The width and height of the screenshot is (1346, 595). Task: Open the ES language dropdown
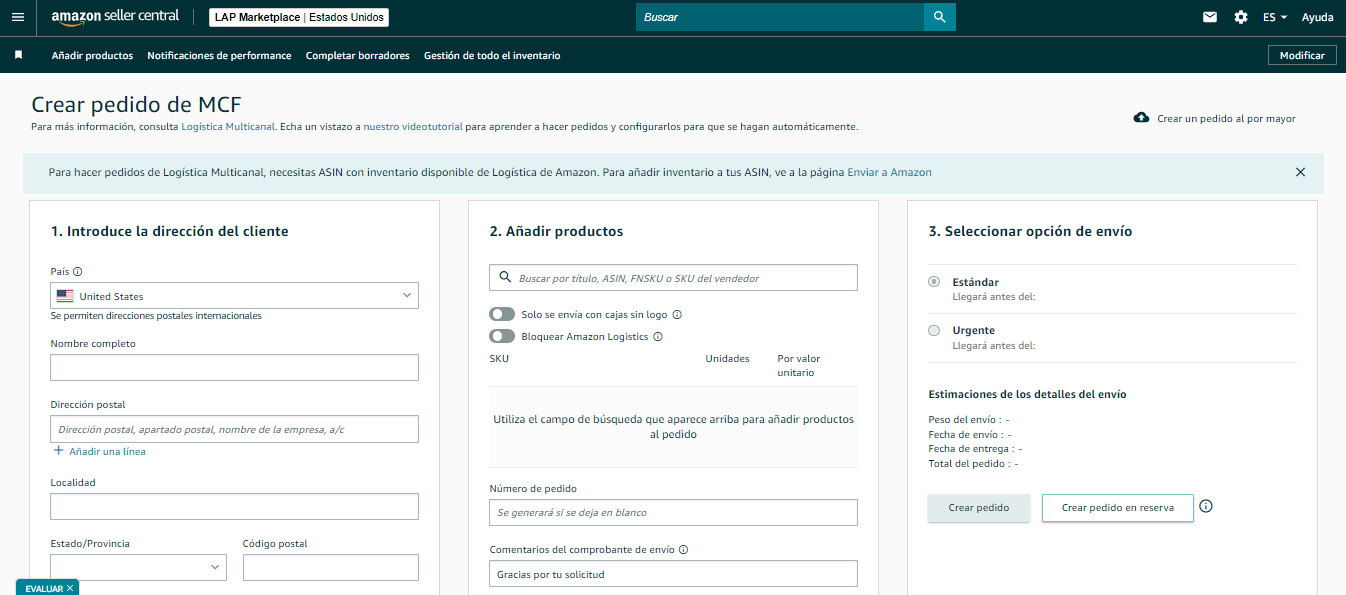coord(1275,17)
